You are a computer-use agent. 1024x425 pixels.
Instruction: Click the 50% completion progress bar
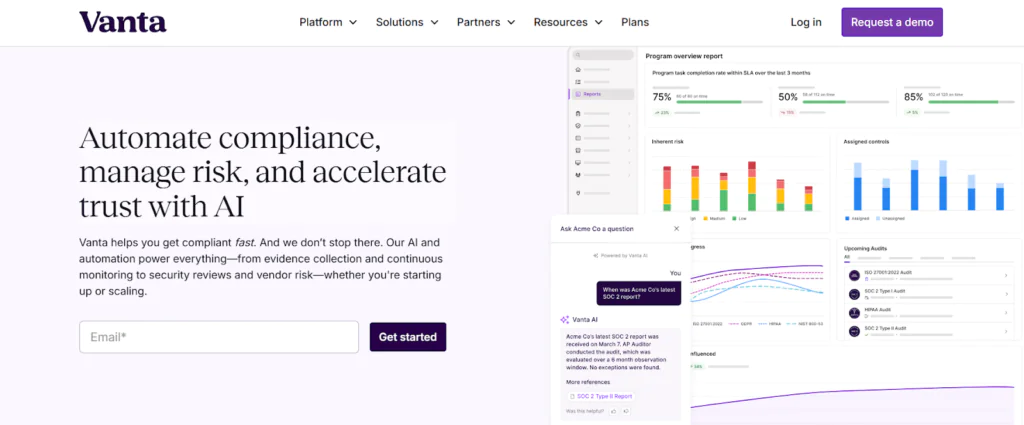tap(846, 102)
